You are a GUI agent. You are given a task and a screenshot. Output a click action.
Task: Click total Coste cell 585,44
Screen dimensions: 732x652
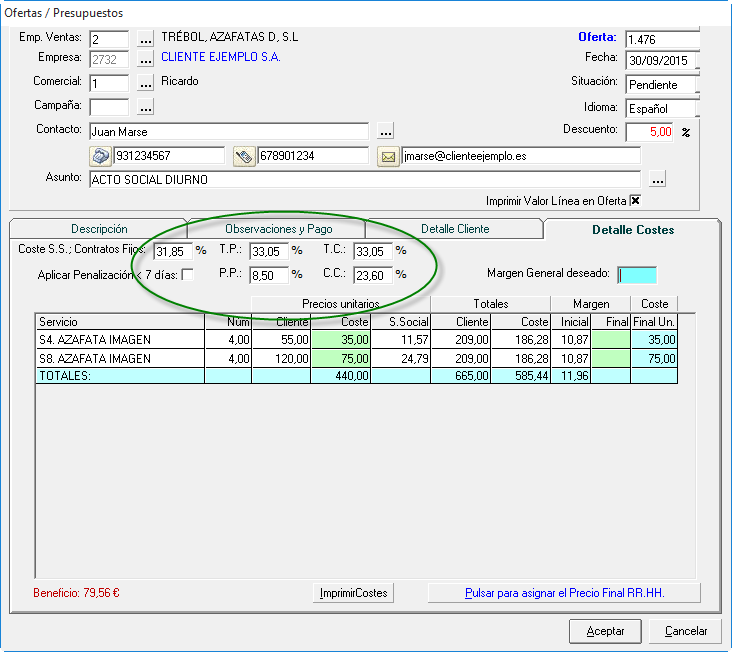[x=521, y=376]
